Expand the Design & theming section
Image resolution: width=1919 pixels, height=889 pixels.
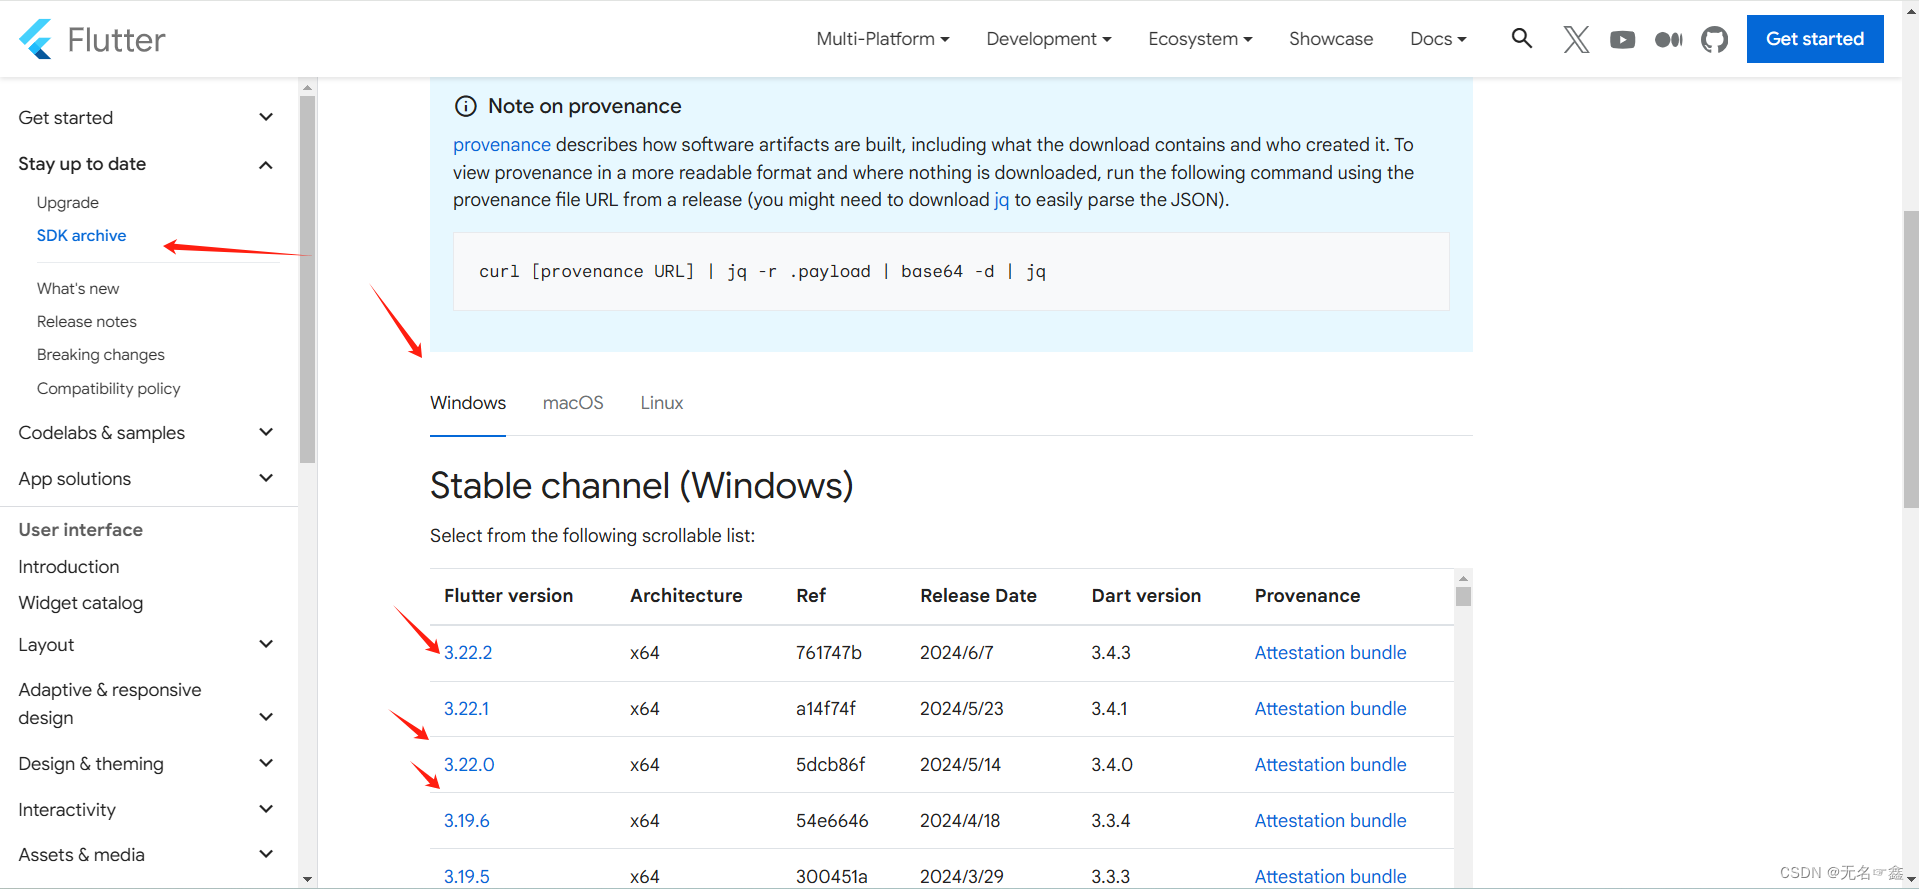coord(146,764)
